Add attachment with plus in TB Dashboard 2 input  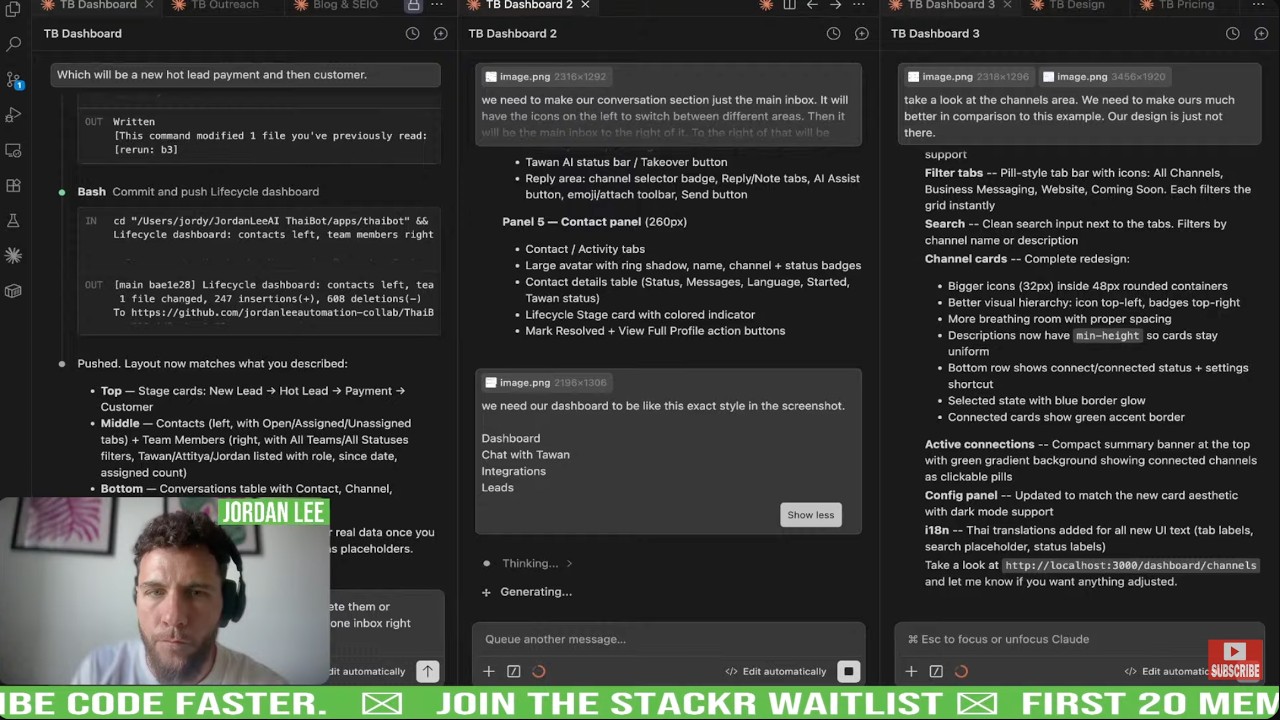(x=488, y=671)
